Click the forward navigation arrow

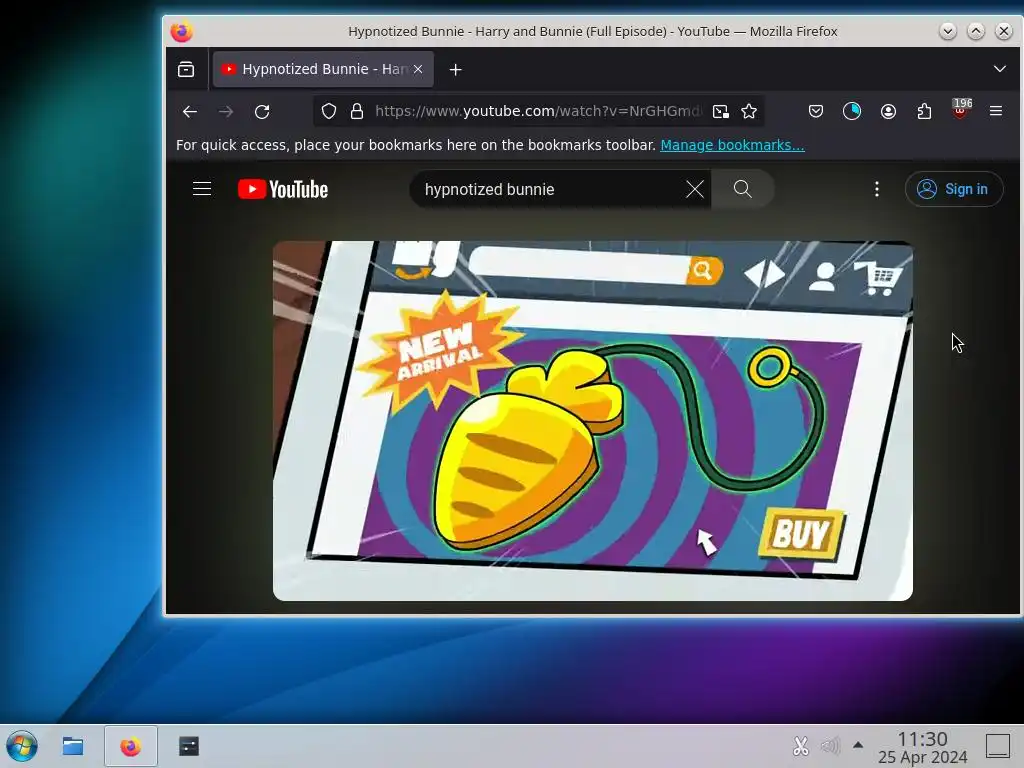tap(226, 112)
